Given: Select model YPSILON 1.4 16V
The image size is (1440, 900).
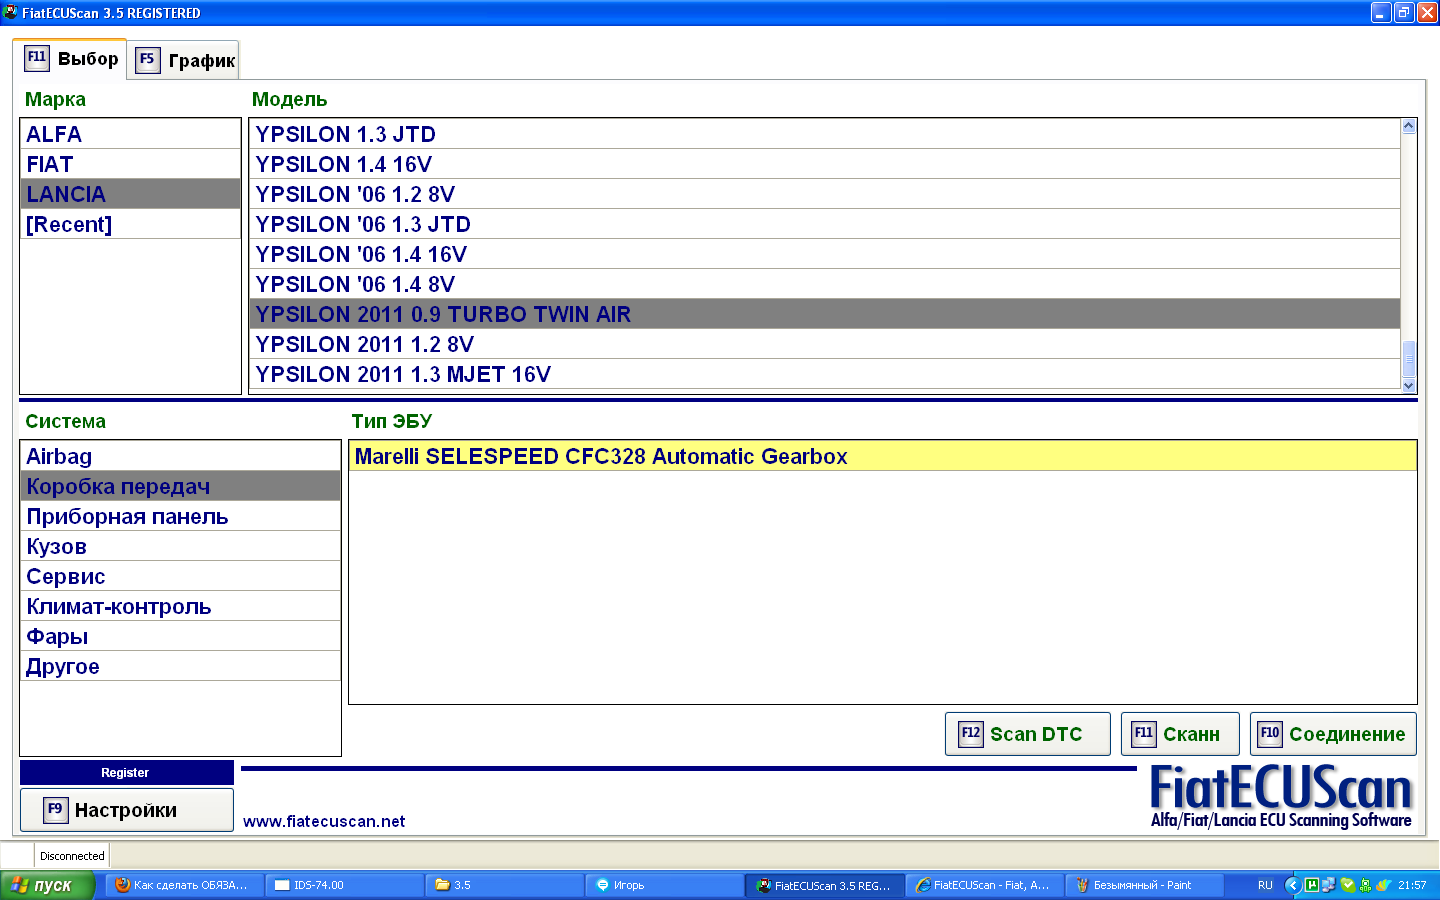Looking at the screenshot, I should (825, 164).
